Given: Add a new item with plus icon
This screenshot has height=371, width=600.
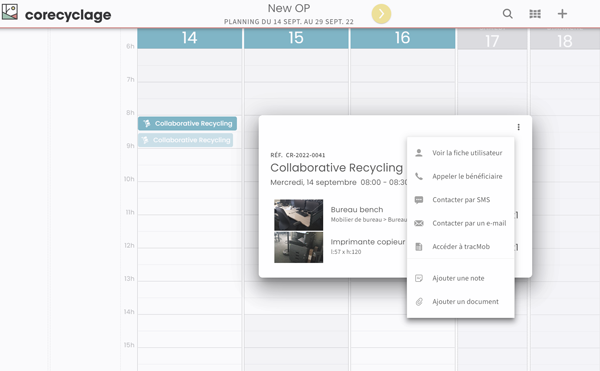Looking at the screenshot, I should (562, 14).
